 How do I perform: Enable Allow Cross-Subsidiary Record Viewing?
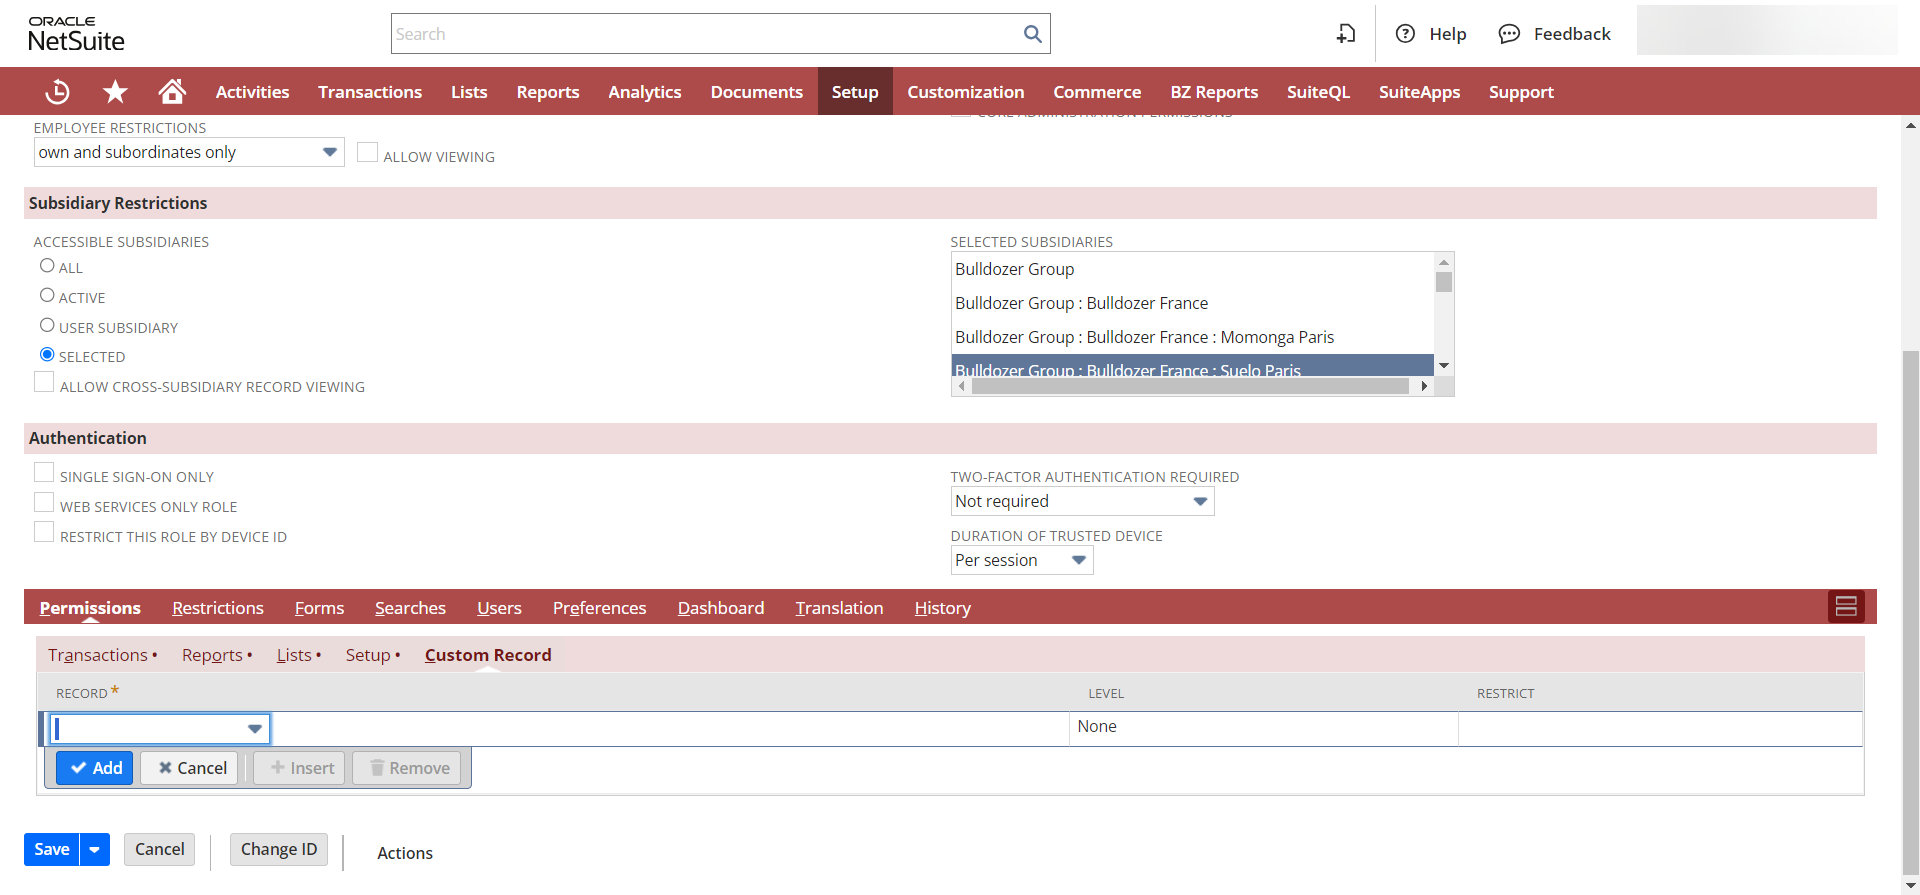(44, 382)
